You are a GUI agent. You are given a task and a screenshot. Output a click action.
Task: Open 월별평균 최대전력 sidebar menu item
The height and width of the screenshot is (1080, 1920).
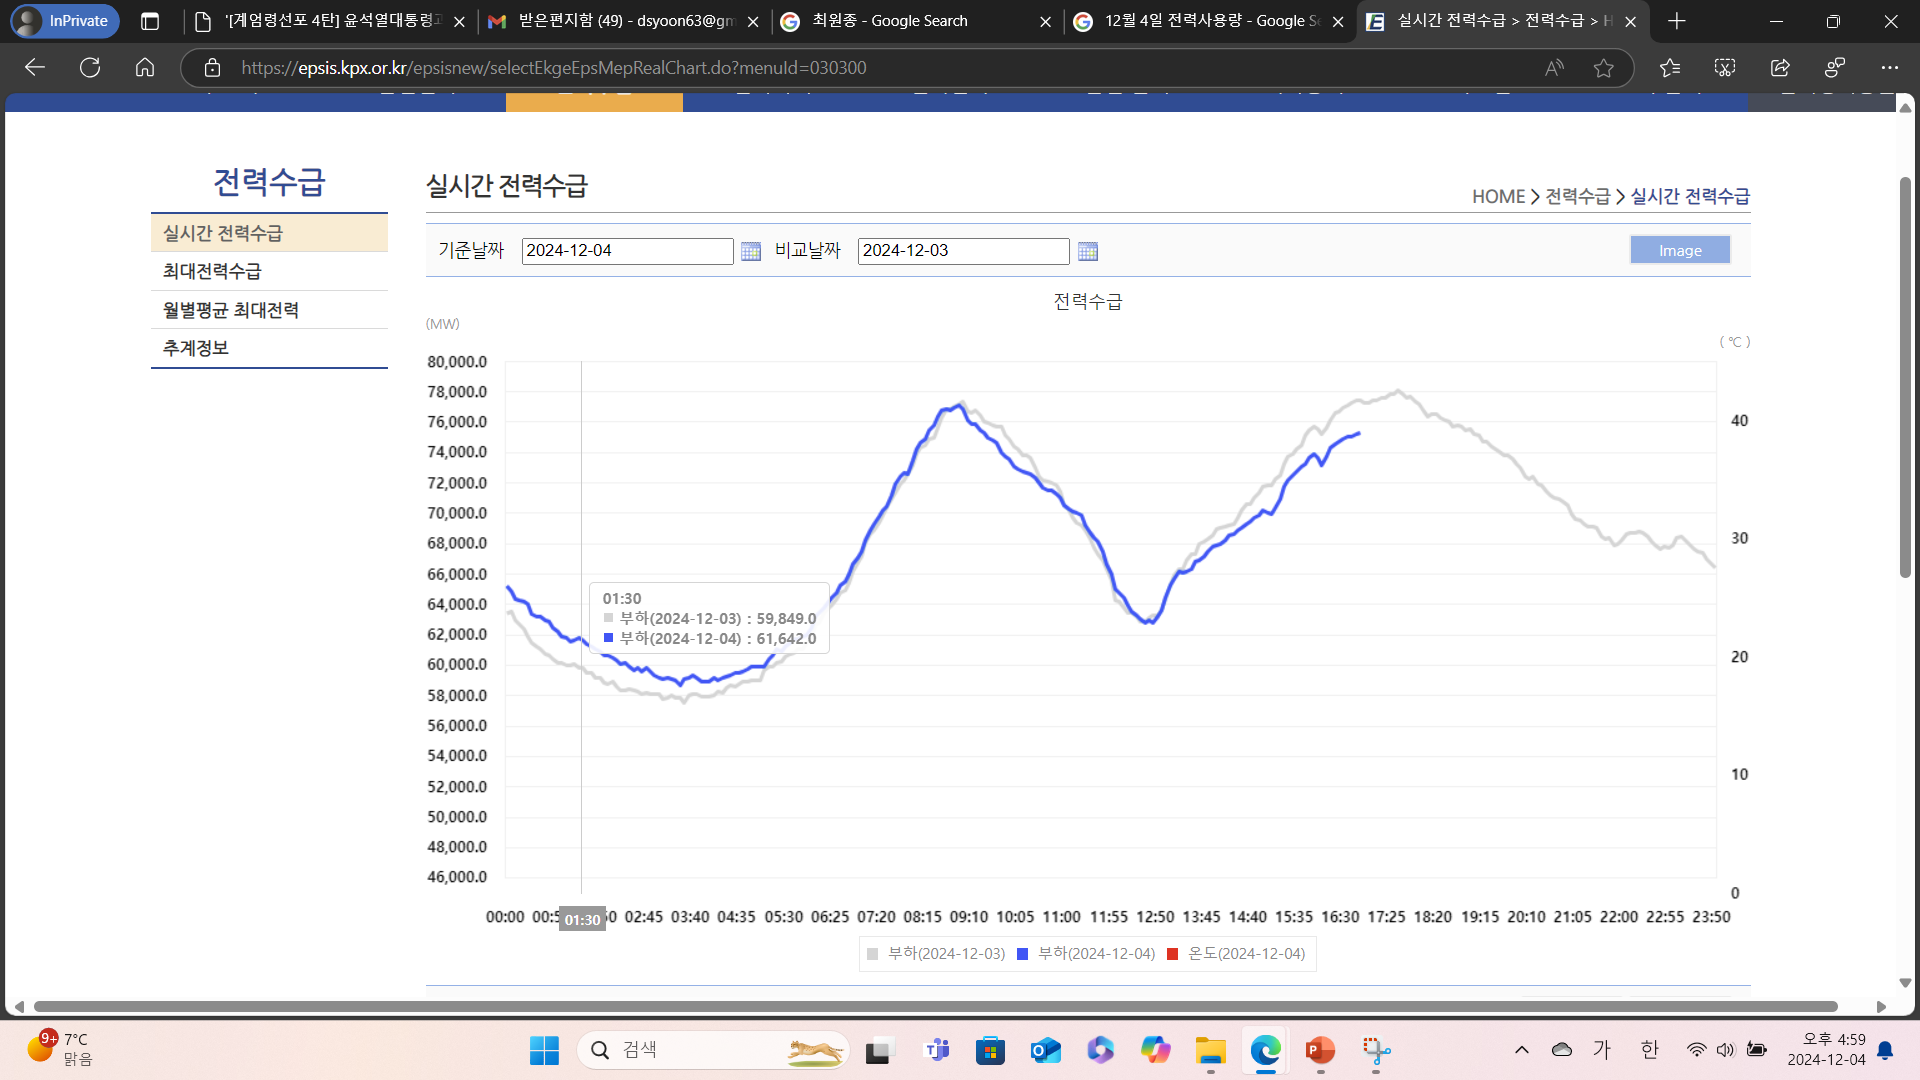point(230,310)
